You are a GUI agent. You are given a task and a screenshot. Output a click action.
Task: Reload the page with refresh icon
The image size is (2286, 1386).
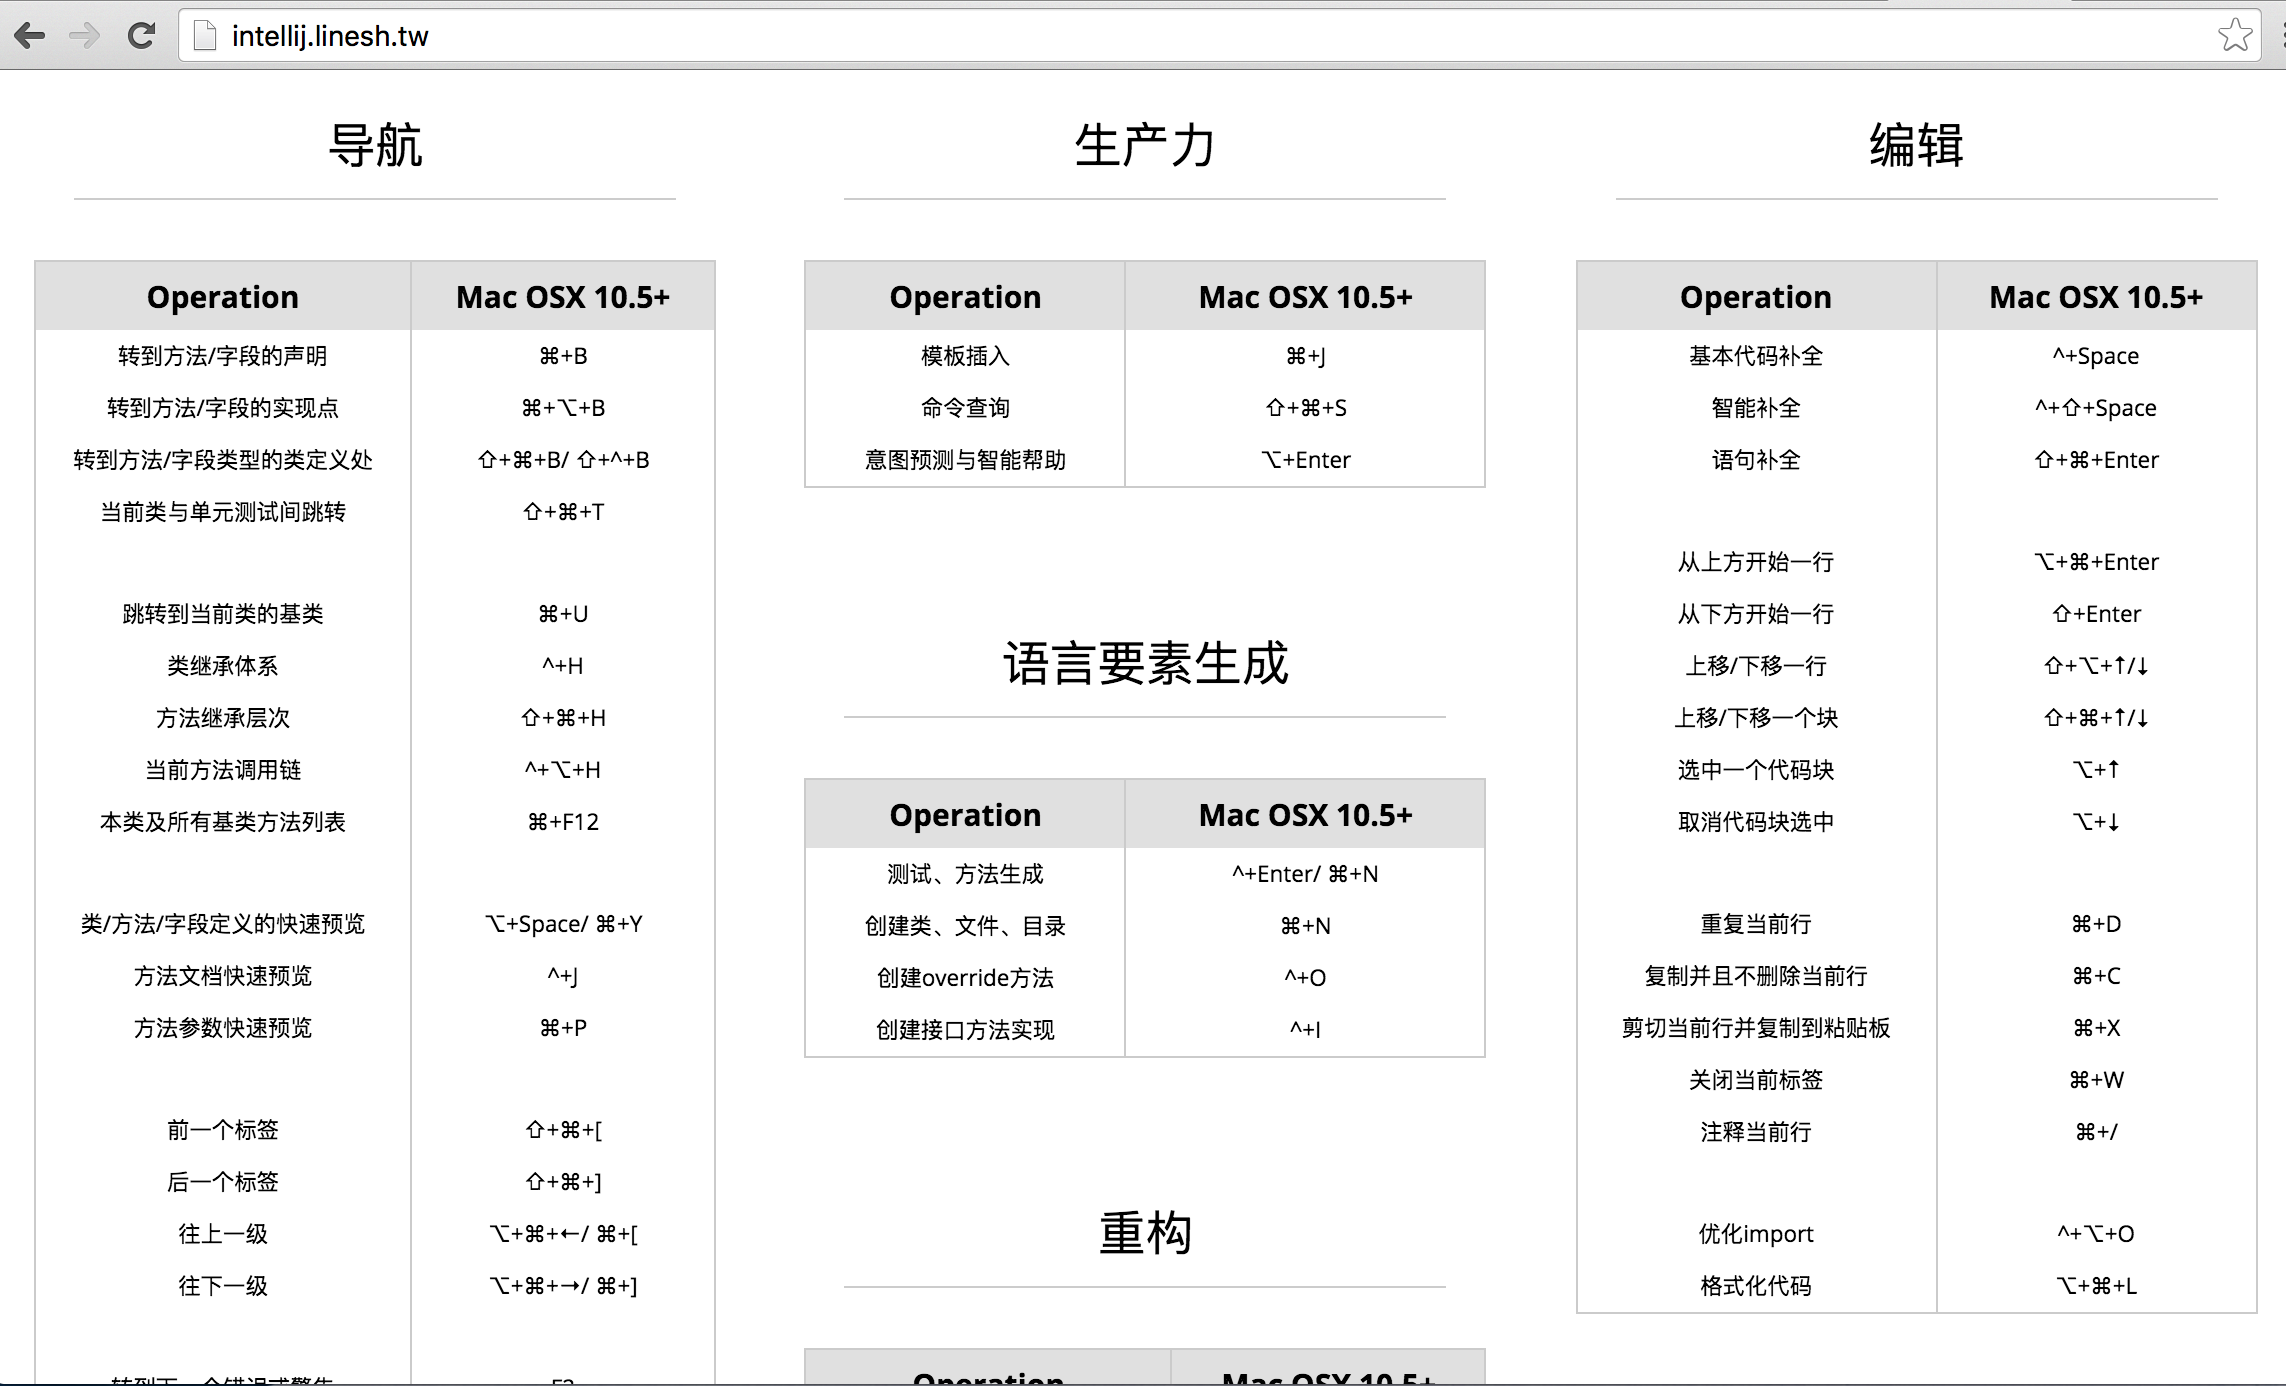coord(142,36)
